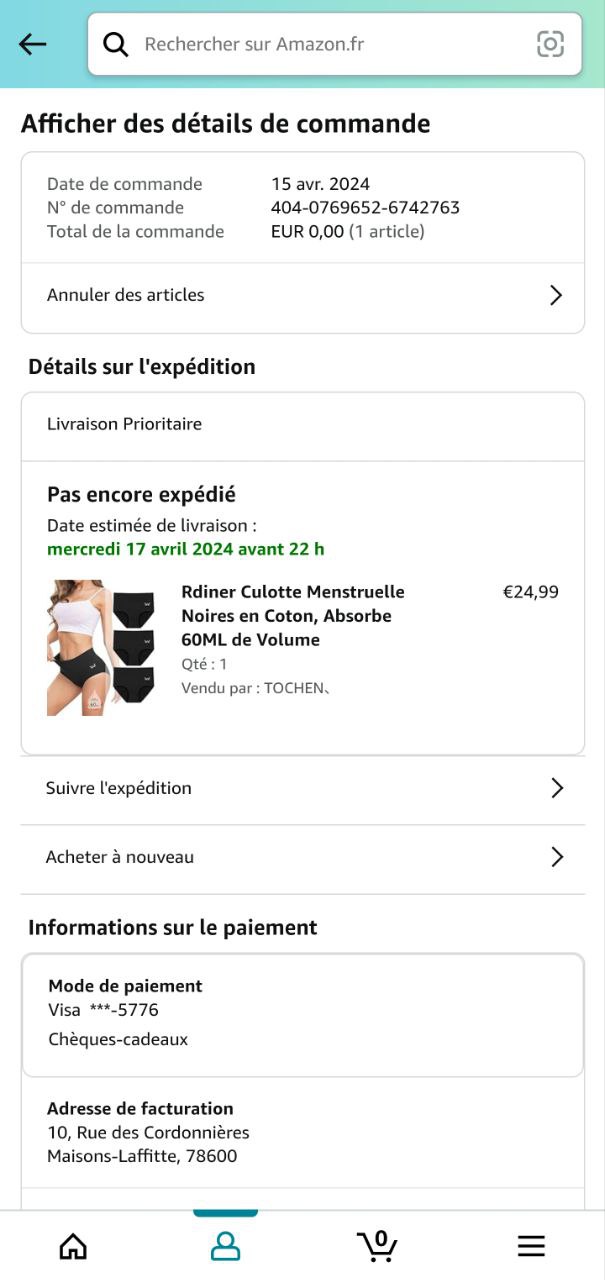Screen dimensions: 605x1280
Task: Open the camera scan search icon
Action: click(x=550, y=44)
